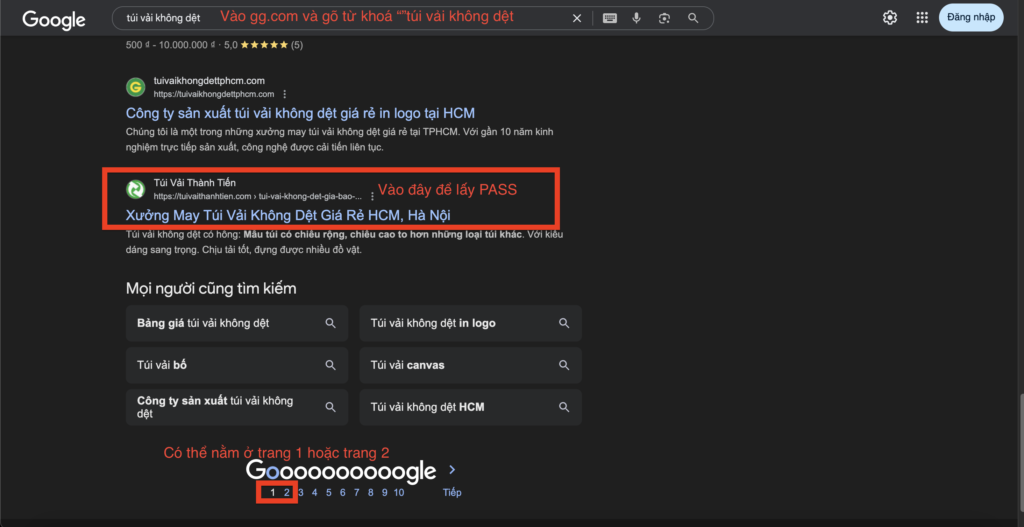This screenshot has width=1024, height=527.
Task: Go to results page 4
Action: pos(314,492)
